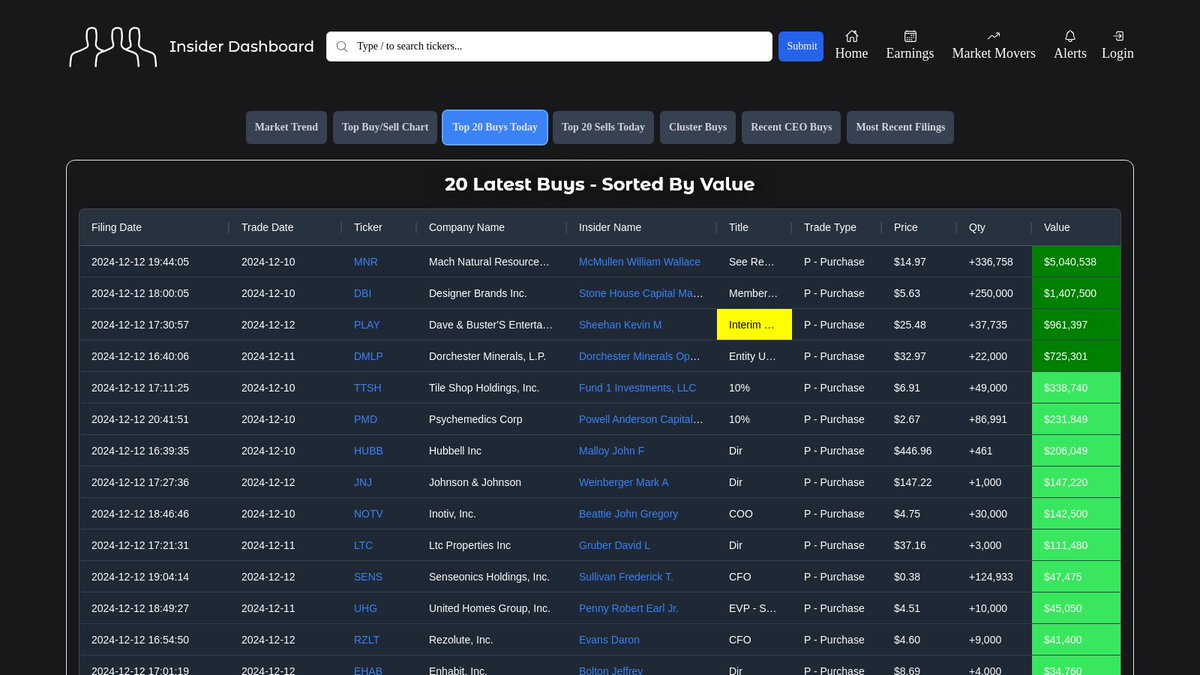Open insider Evans Daron link
This screenshot has height=675, width=1200.
(609, 640)
